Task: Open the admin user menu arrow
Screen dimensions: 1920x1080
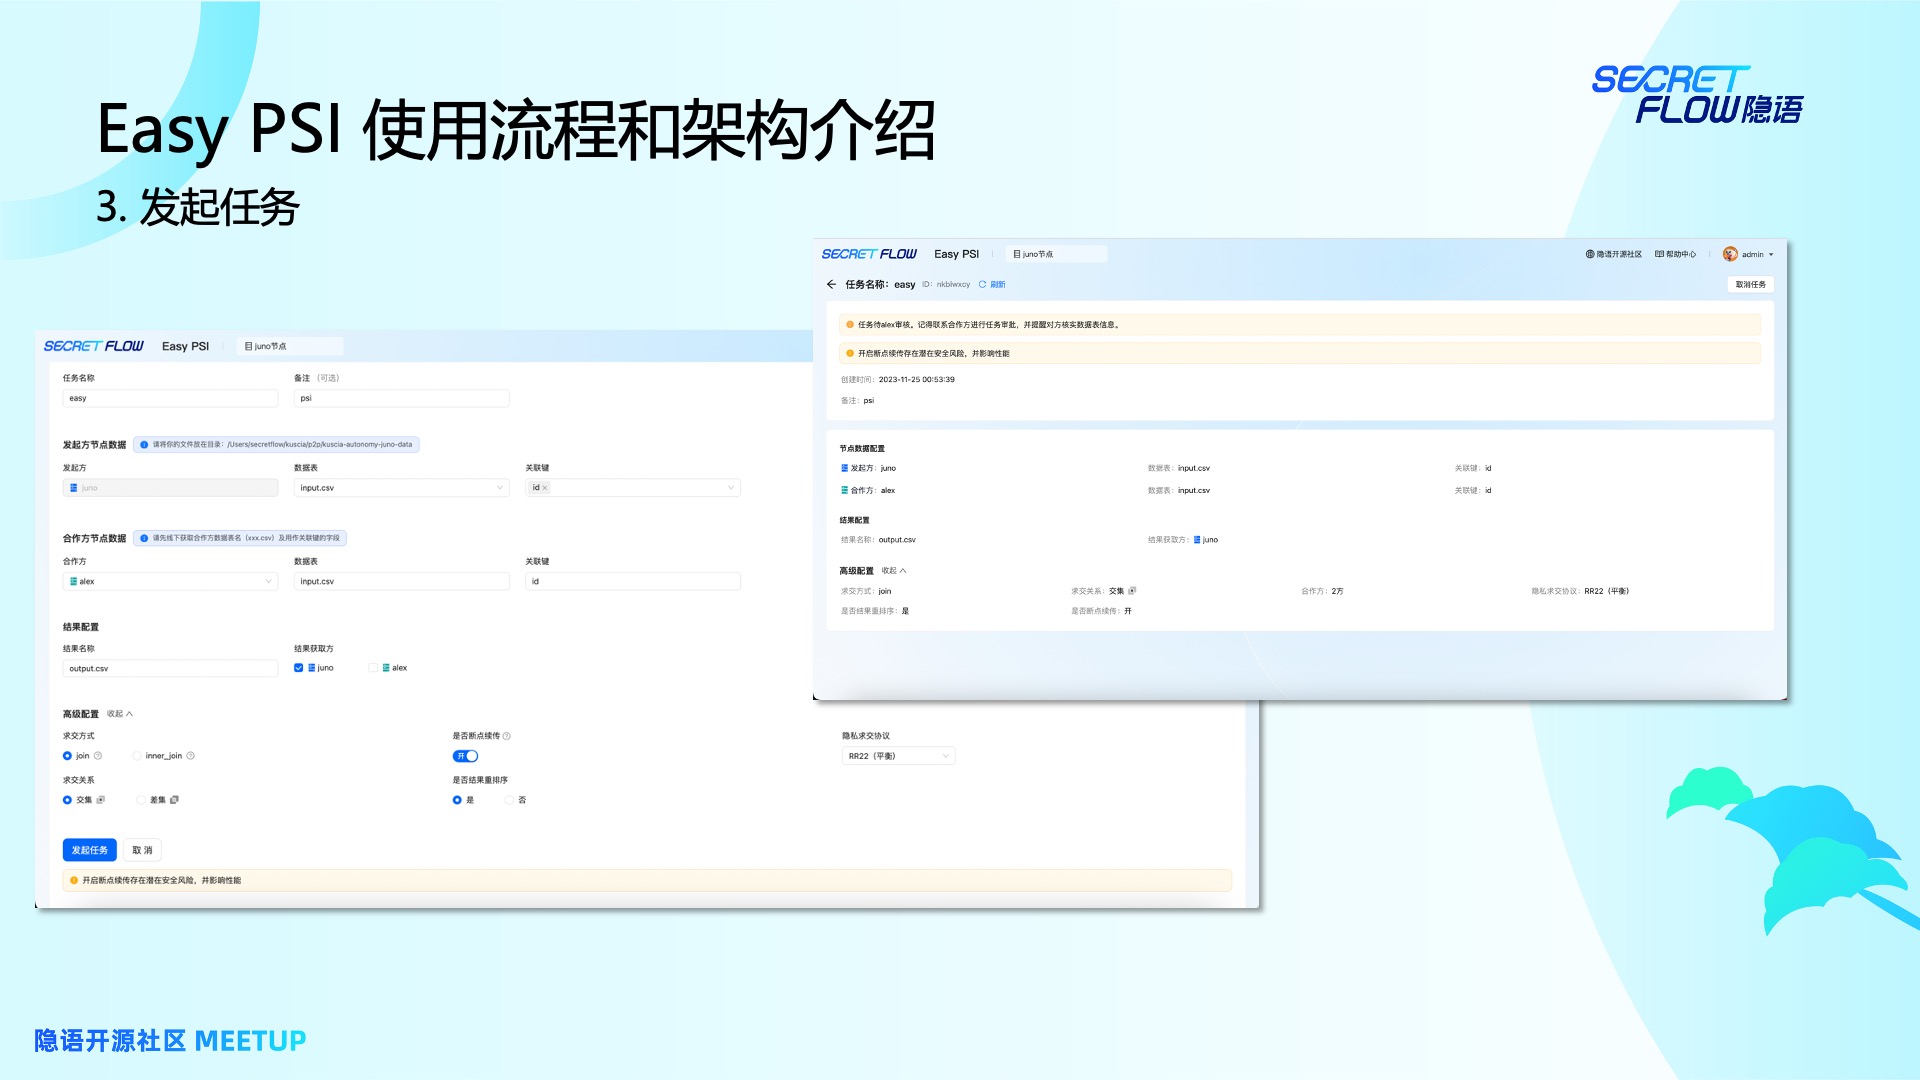Action: [1771, 255]
